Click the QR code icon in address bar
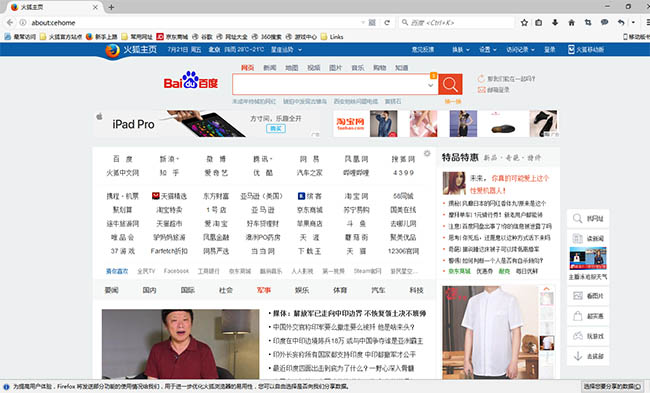Viewport: 650px width, 393px height. click(x=372, y=22)
